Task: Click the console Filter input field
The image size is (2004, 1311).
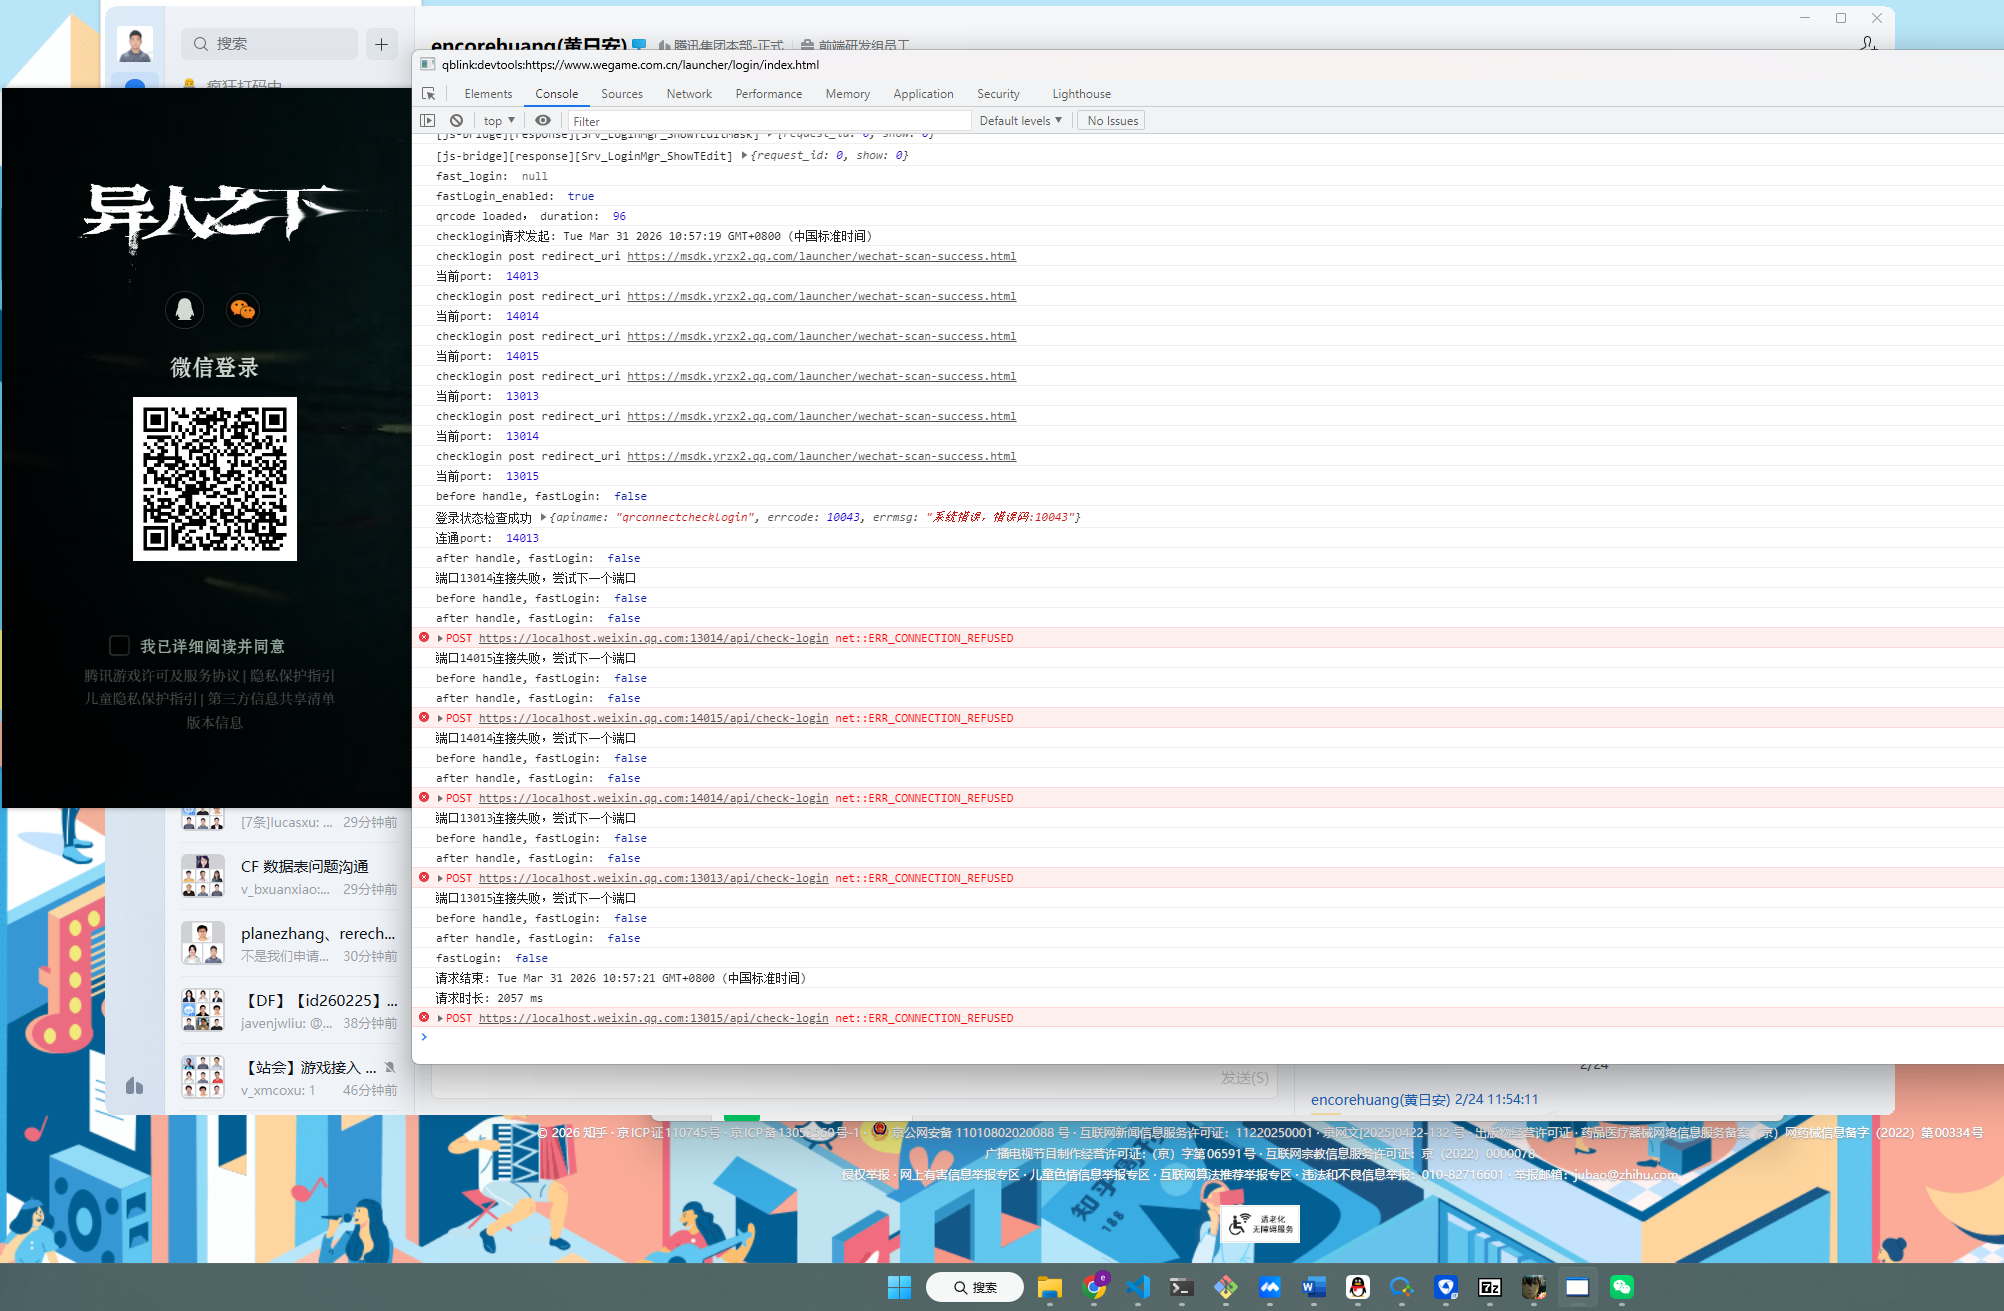Action: point(768,121)
